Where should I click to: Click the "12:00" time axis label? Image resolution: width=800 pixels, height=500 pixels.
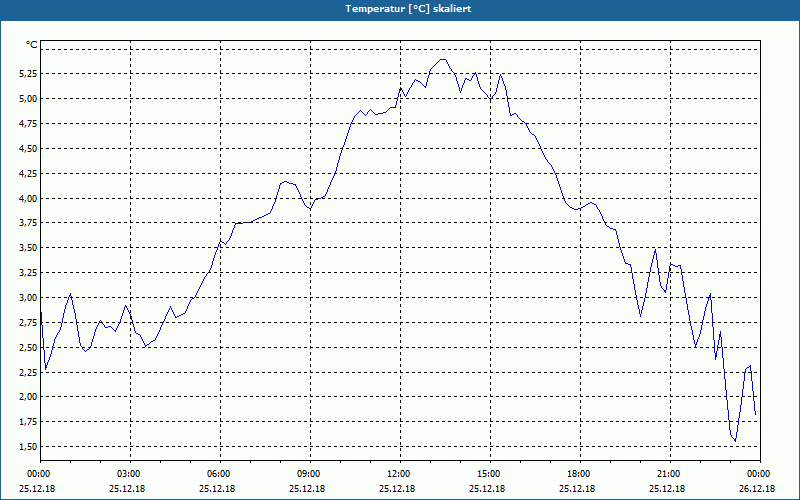pyautogui.click(x=400, y=474)
